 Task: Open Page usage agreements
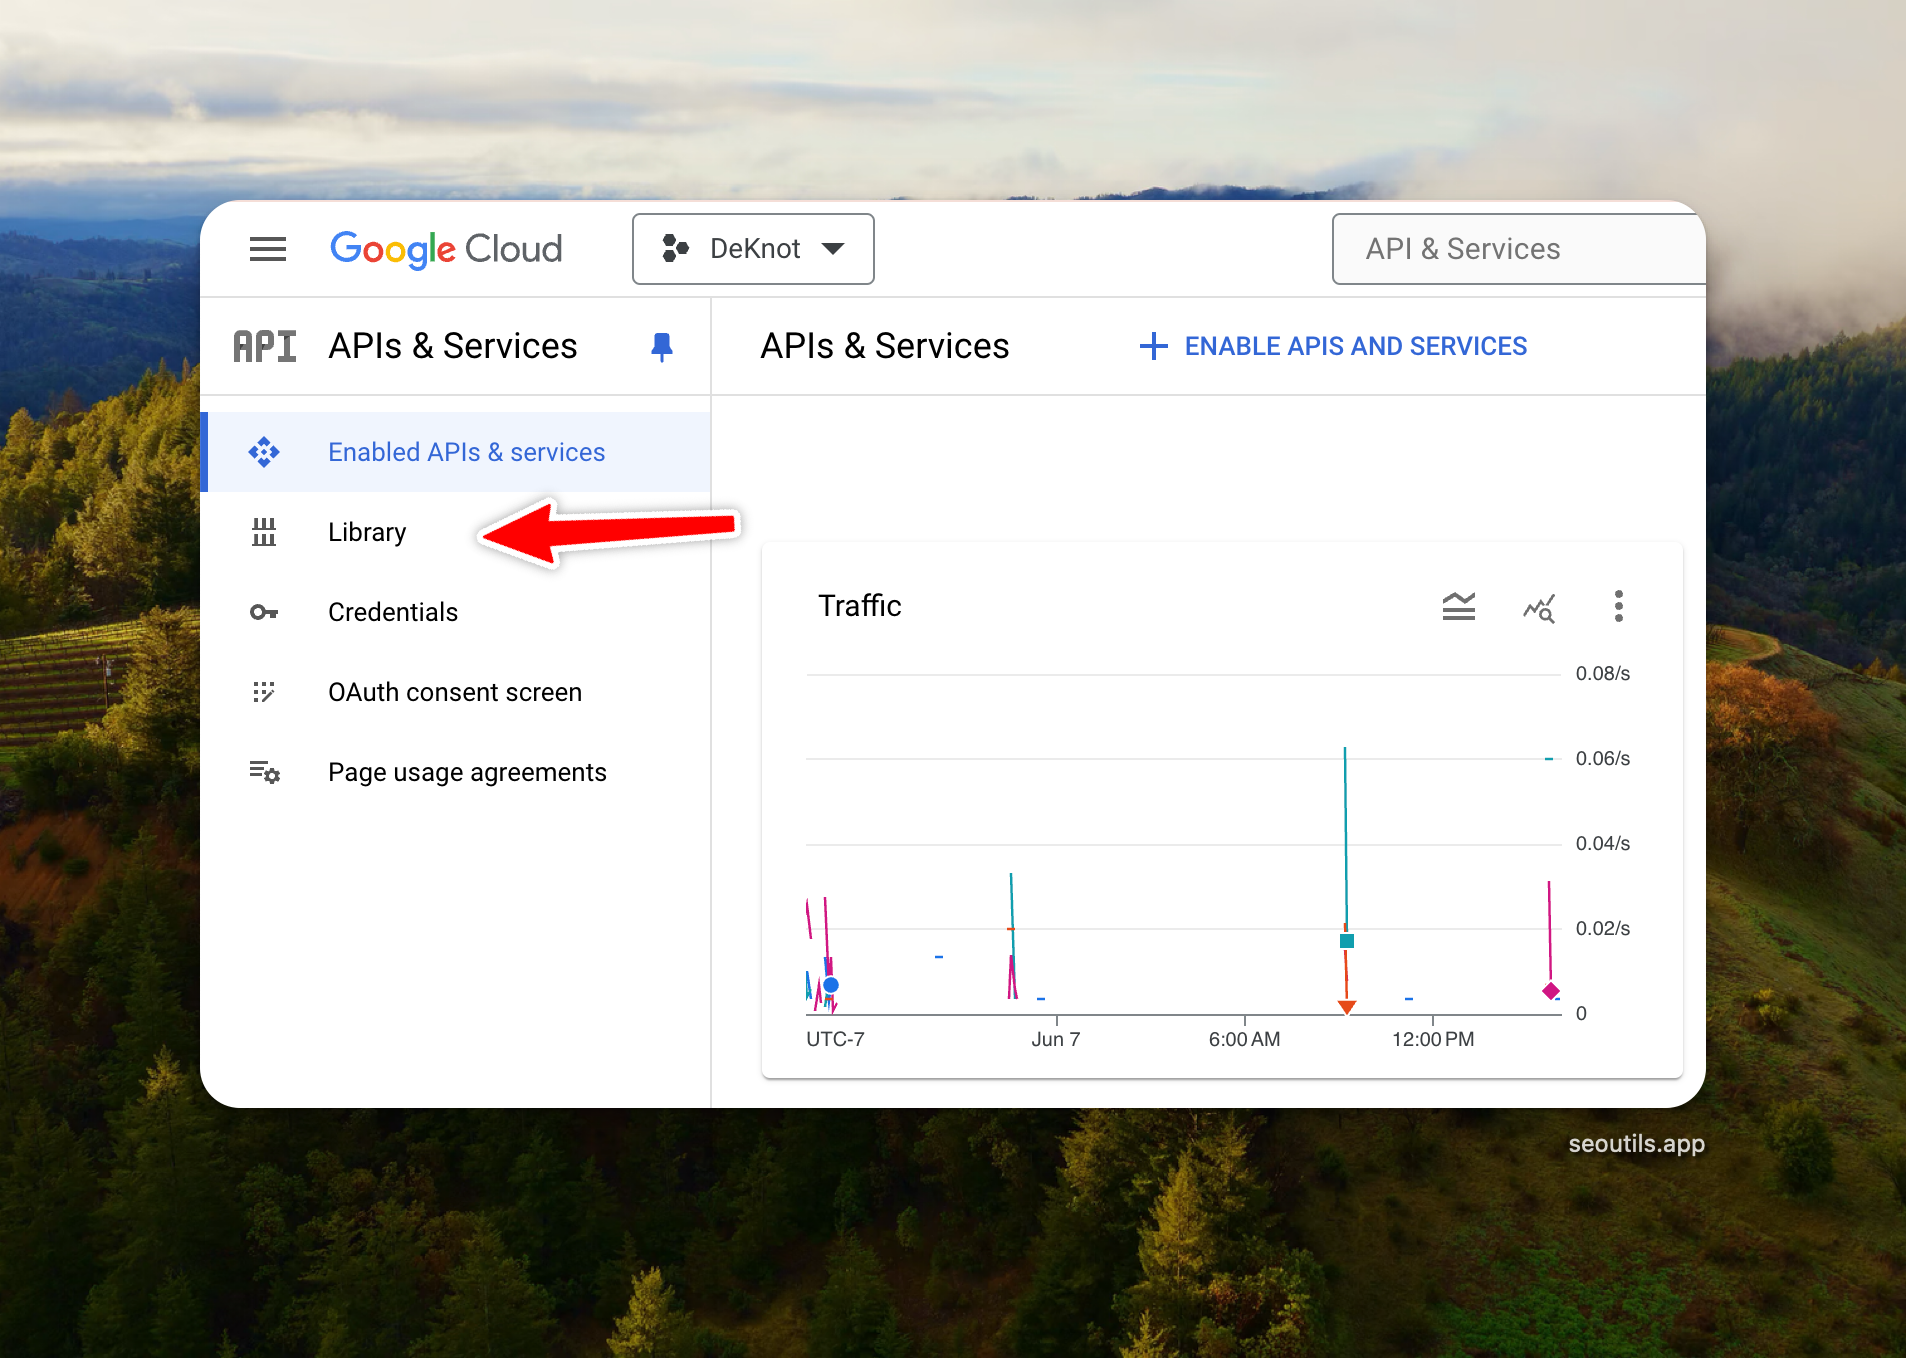(x=467, y=772)
